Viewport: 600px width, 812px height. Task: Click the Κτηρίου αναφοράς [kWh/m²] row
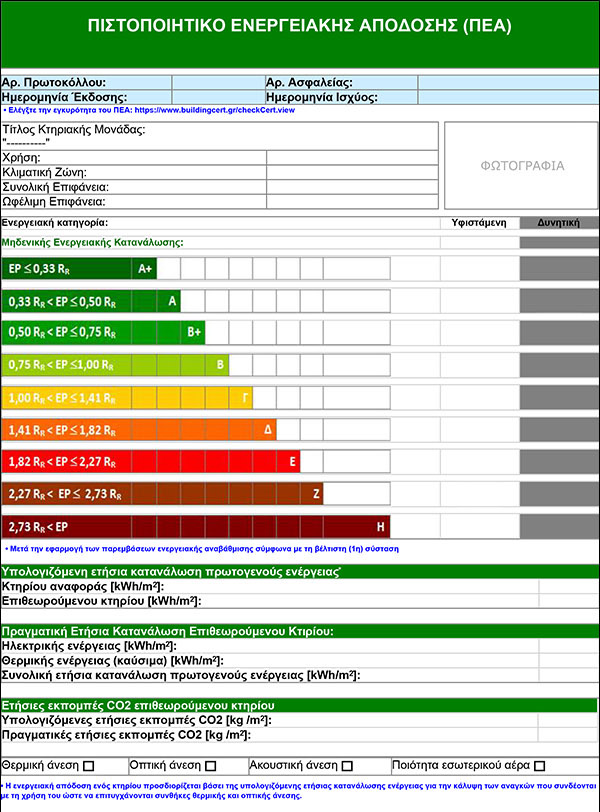[299, 587]
